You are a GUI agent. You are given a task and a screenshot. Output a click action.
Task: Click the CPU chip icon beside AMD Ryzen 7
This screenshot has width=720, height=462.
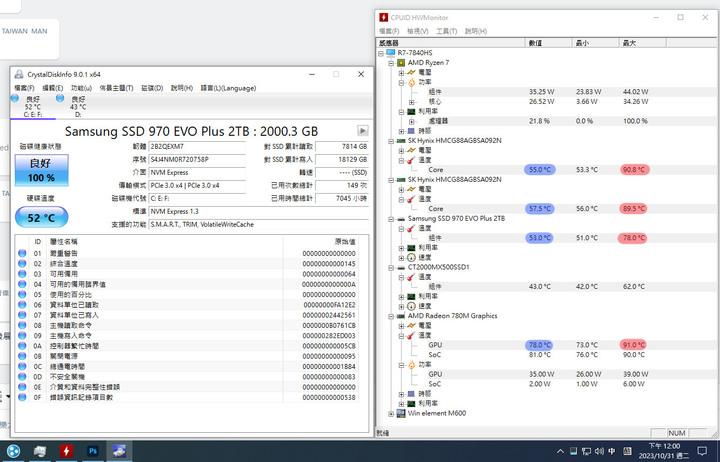tap(401, 62)
